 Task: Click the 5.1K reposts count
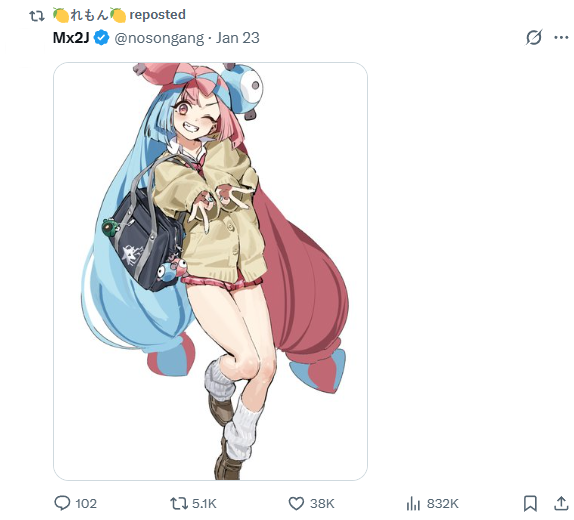204,504
